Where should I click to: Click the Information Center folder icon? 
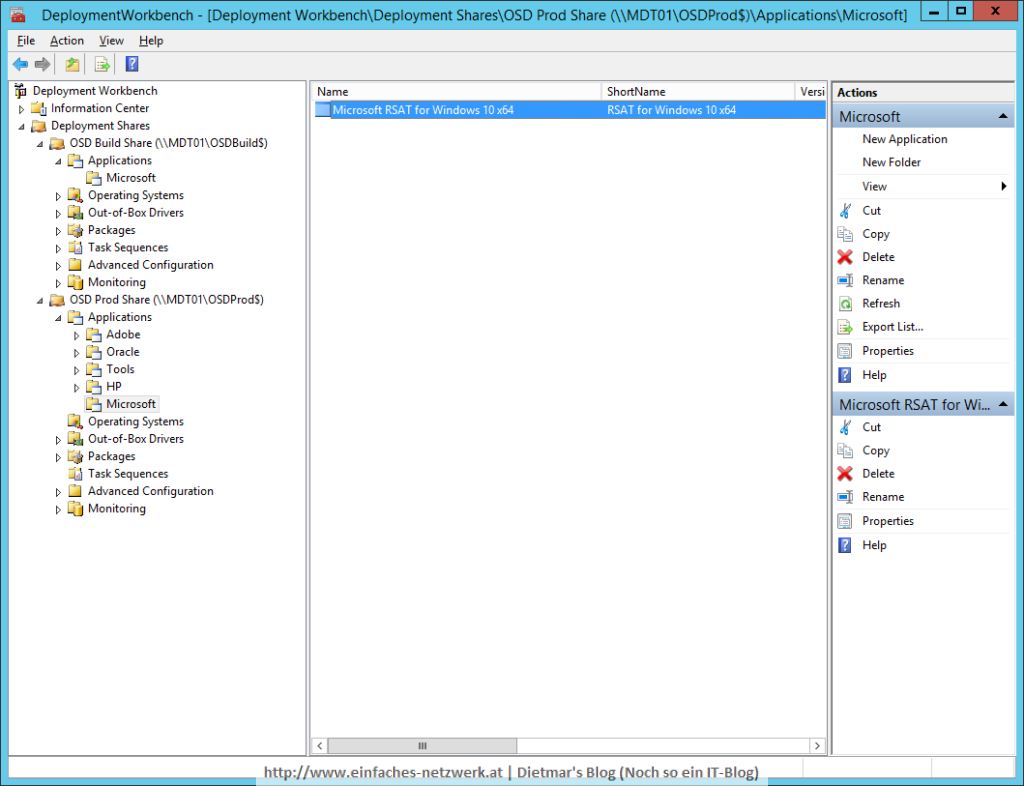39,108
